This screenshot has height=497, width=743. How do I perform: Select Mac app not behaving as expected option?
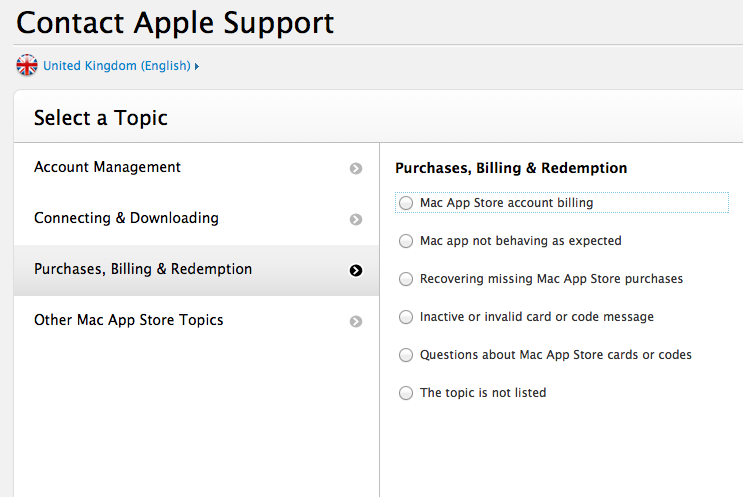tap(406, 241)
